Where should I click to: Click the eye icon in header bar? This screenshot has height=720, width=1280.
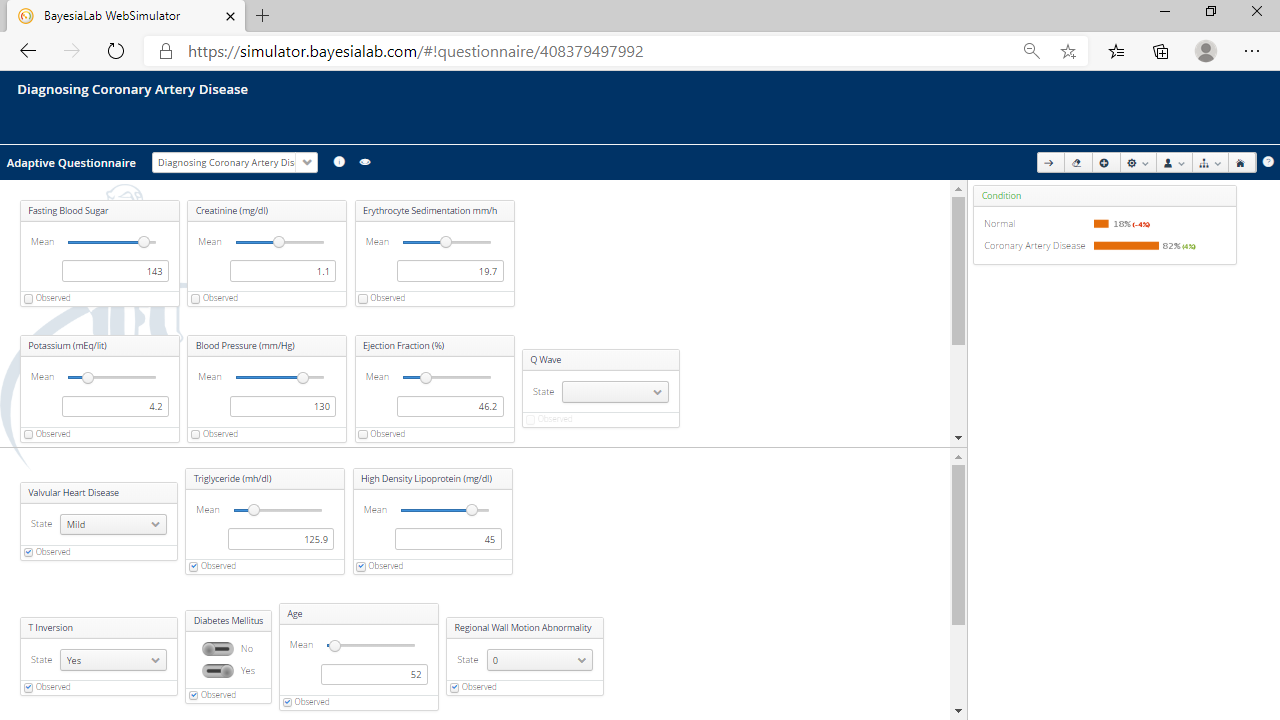tap(365, 162)
